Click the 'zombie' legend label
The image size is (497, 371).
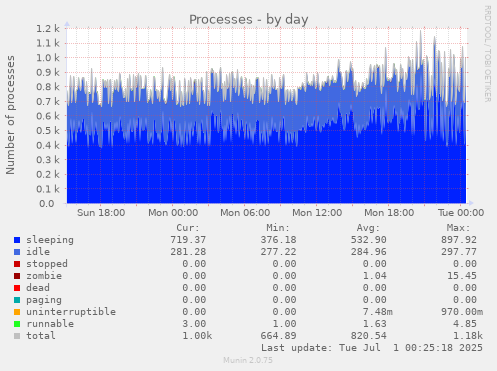pos(44,276)
